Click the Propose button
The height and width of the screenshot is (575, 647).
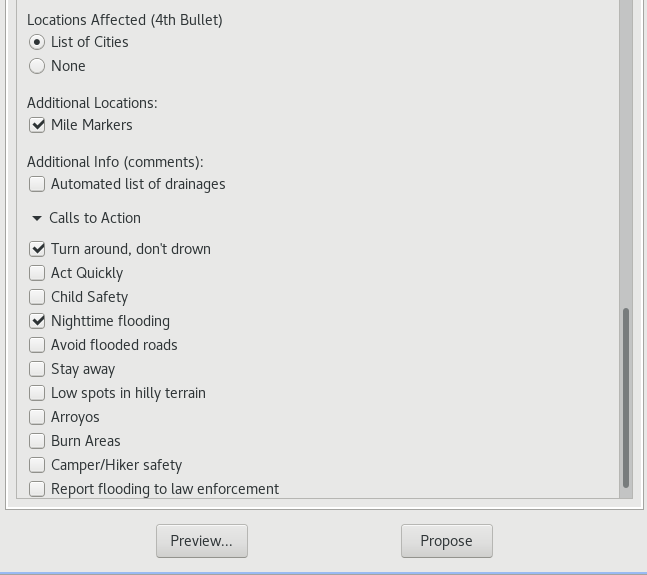click(x=447, y=541)
